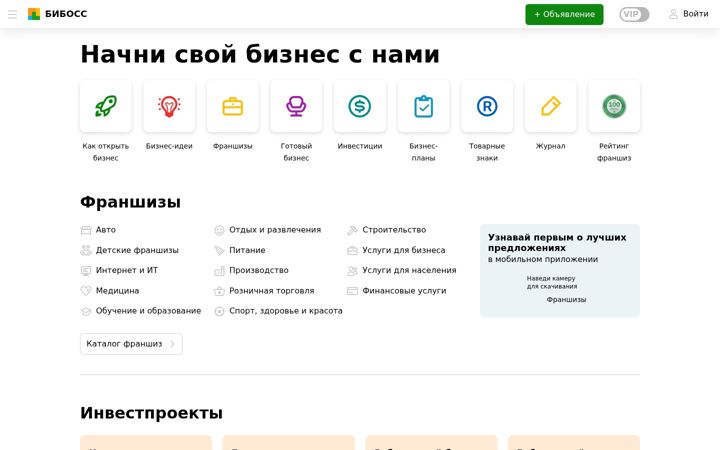Click the '+ Объявление' green button

click(x=564, y=14)
